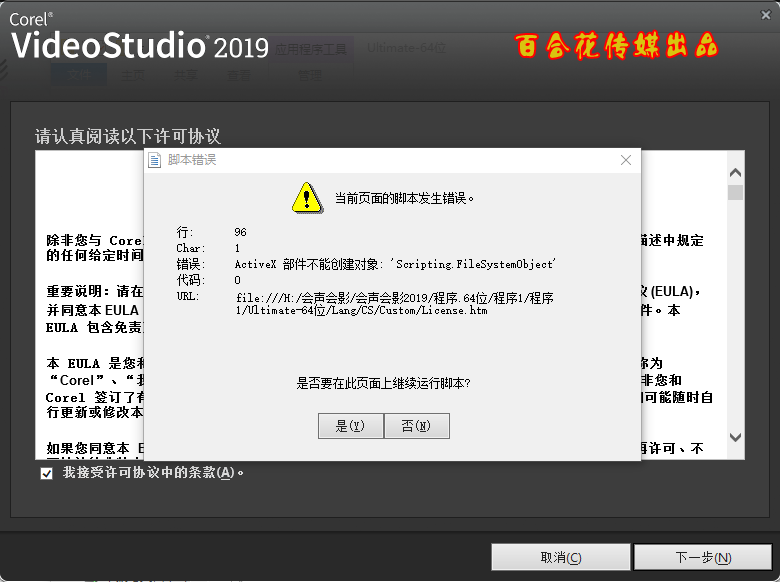Click the faded 主页 tab in the background window
Viewport: 780px width, 582px height.
click(x=133, y=76)
